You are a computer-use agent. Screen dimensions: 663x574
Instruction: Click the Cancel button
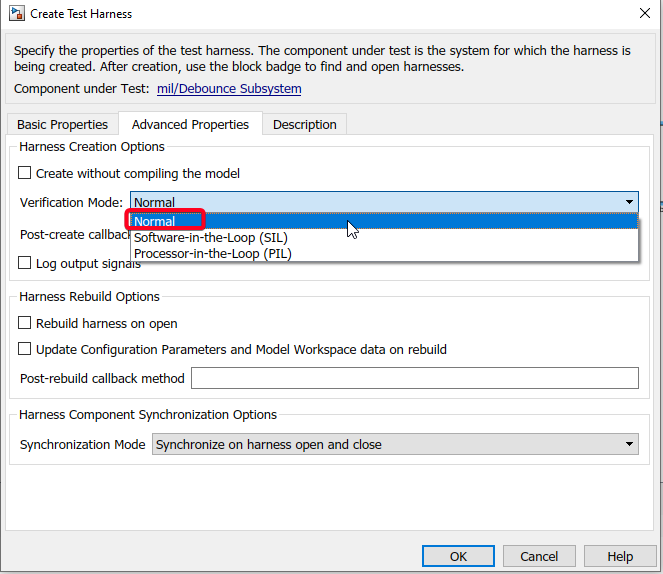click(x=539, y=556)
